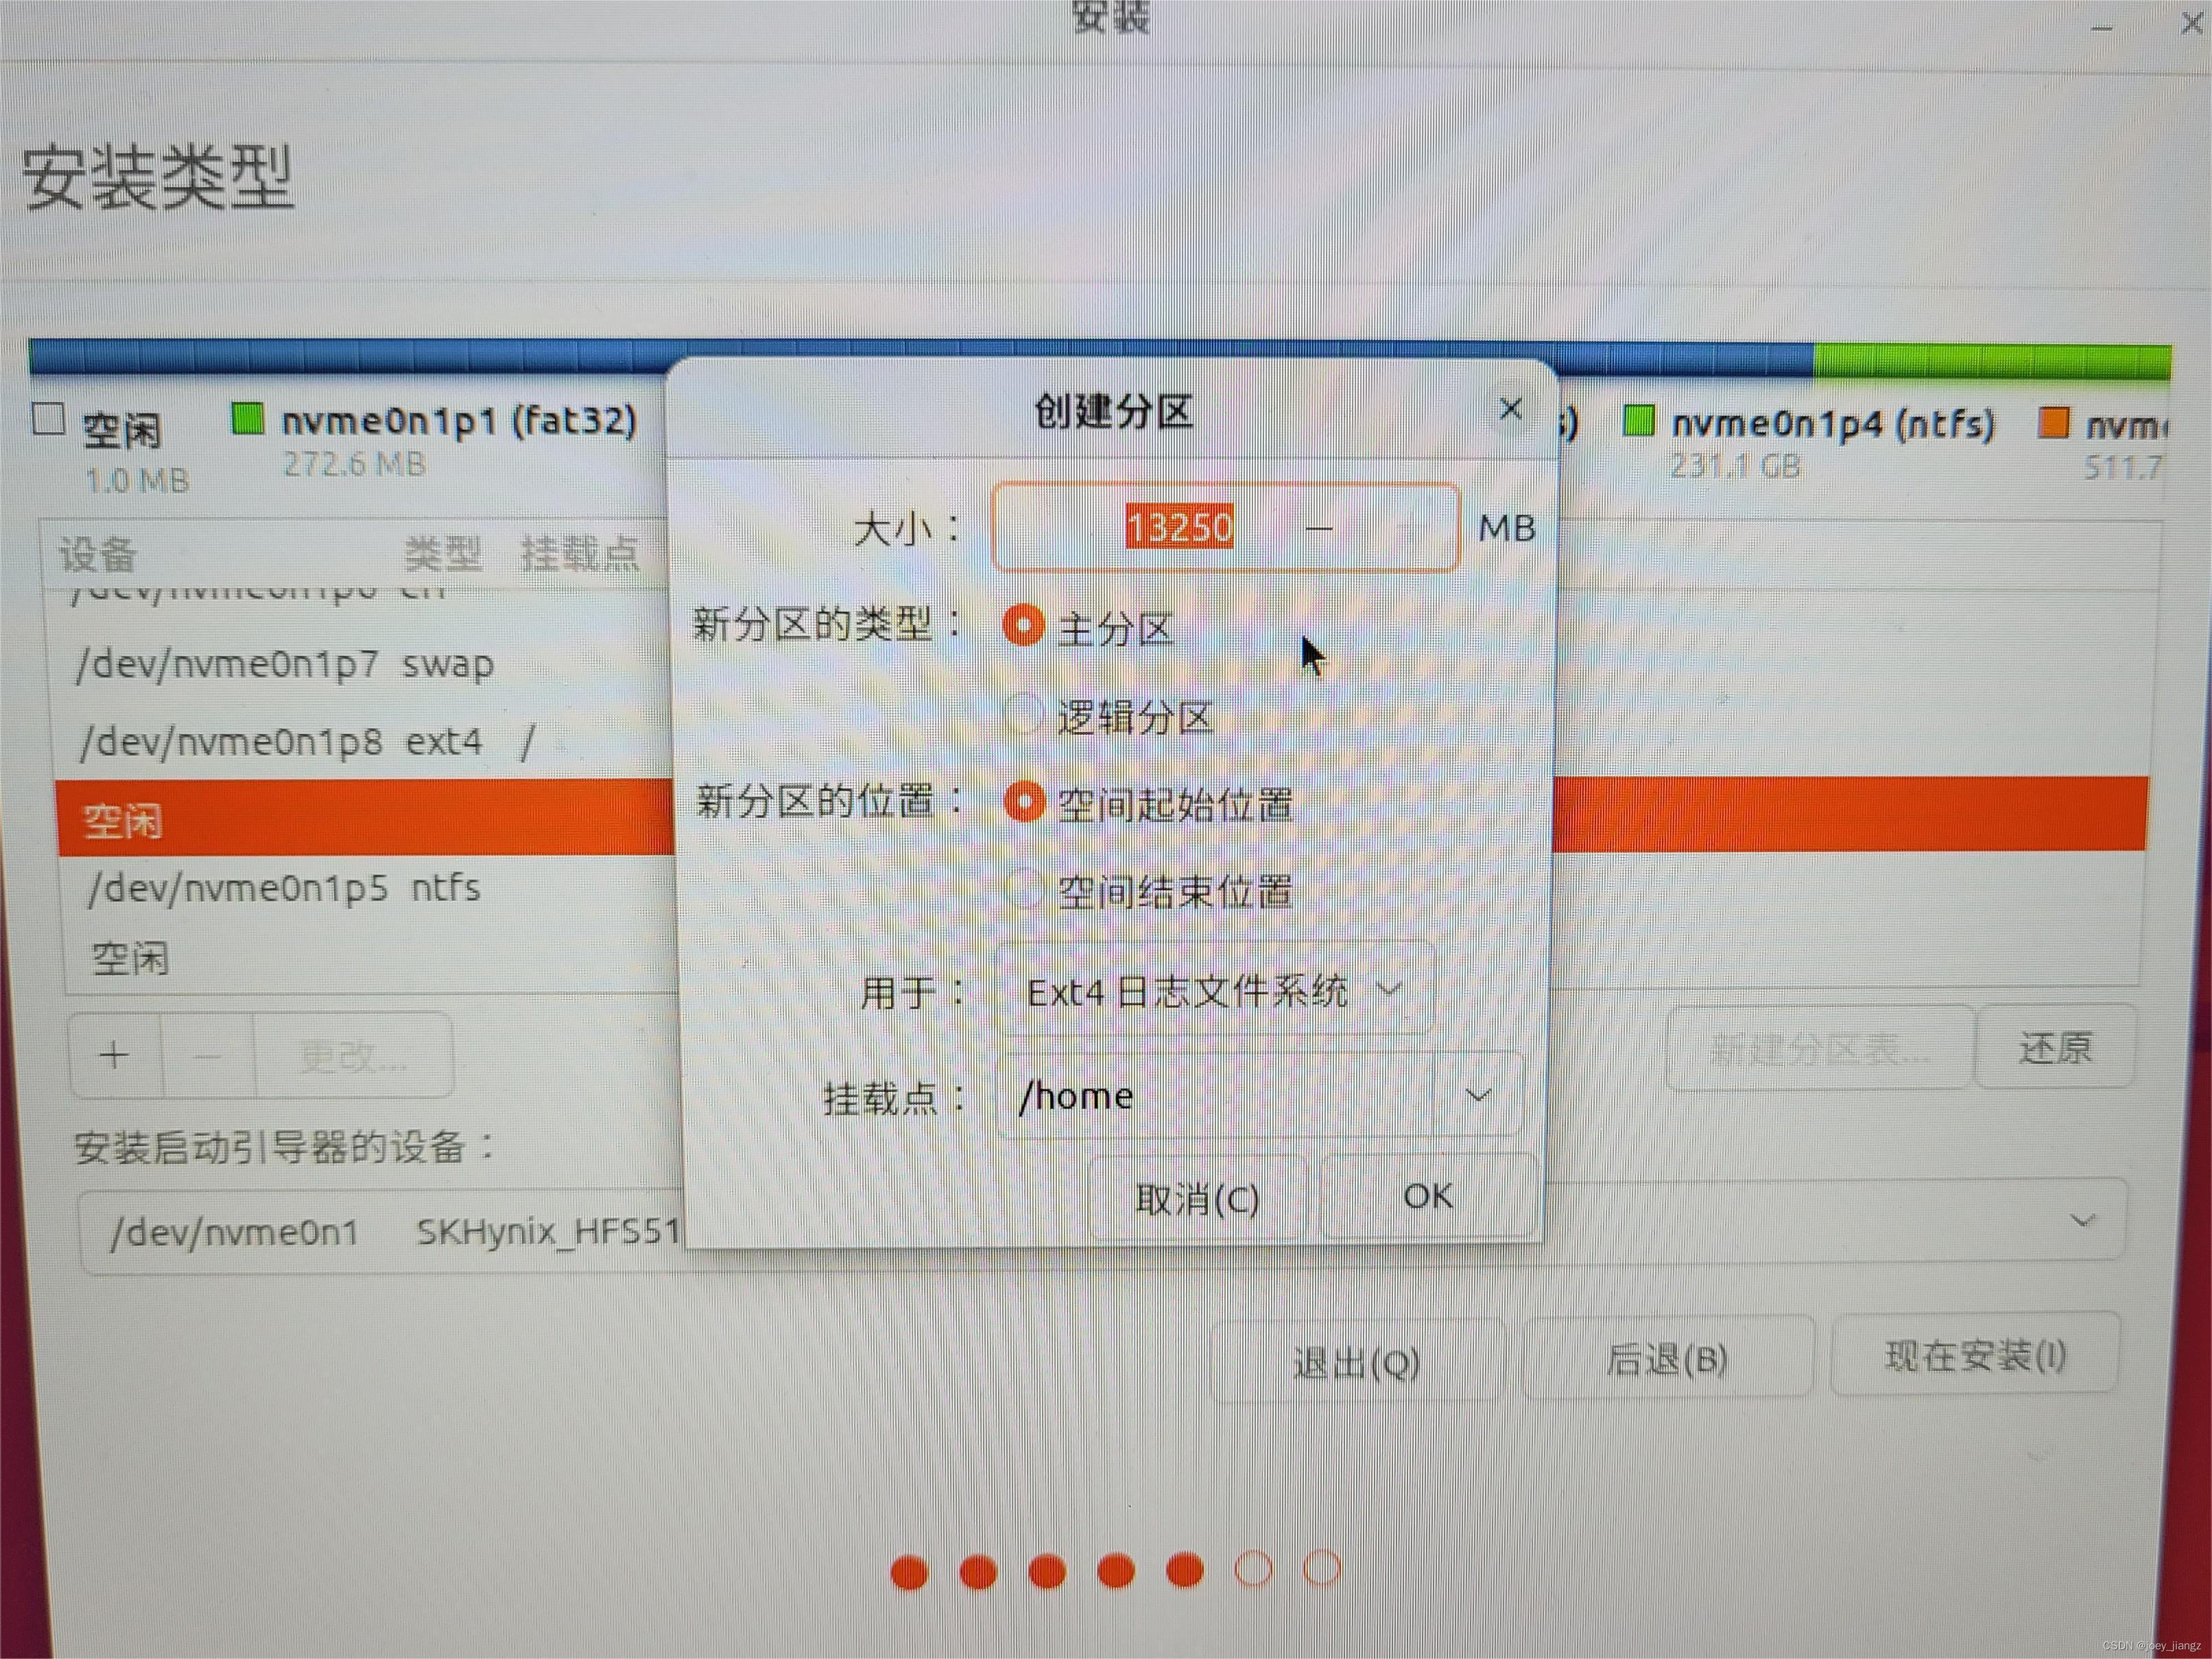
Task: Open the bootloader device /dev/nvme0n1 dropdown
Action: pos(2081,1221)
